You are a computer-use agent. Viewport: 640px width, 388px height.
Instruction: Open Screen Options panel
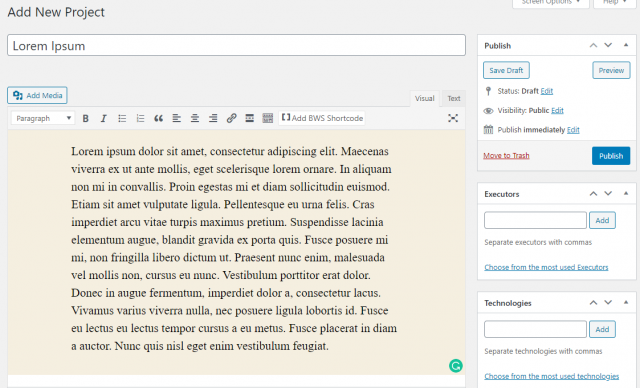[x=551, y=2]
